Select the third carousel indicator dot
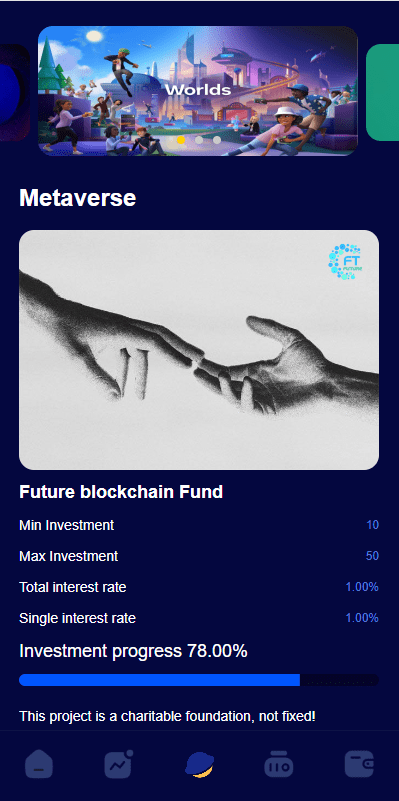The width and height of the screenshot is (399, 801). [x=217, y=140]
